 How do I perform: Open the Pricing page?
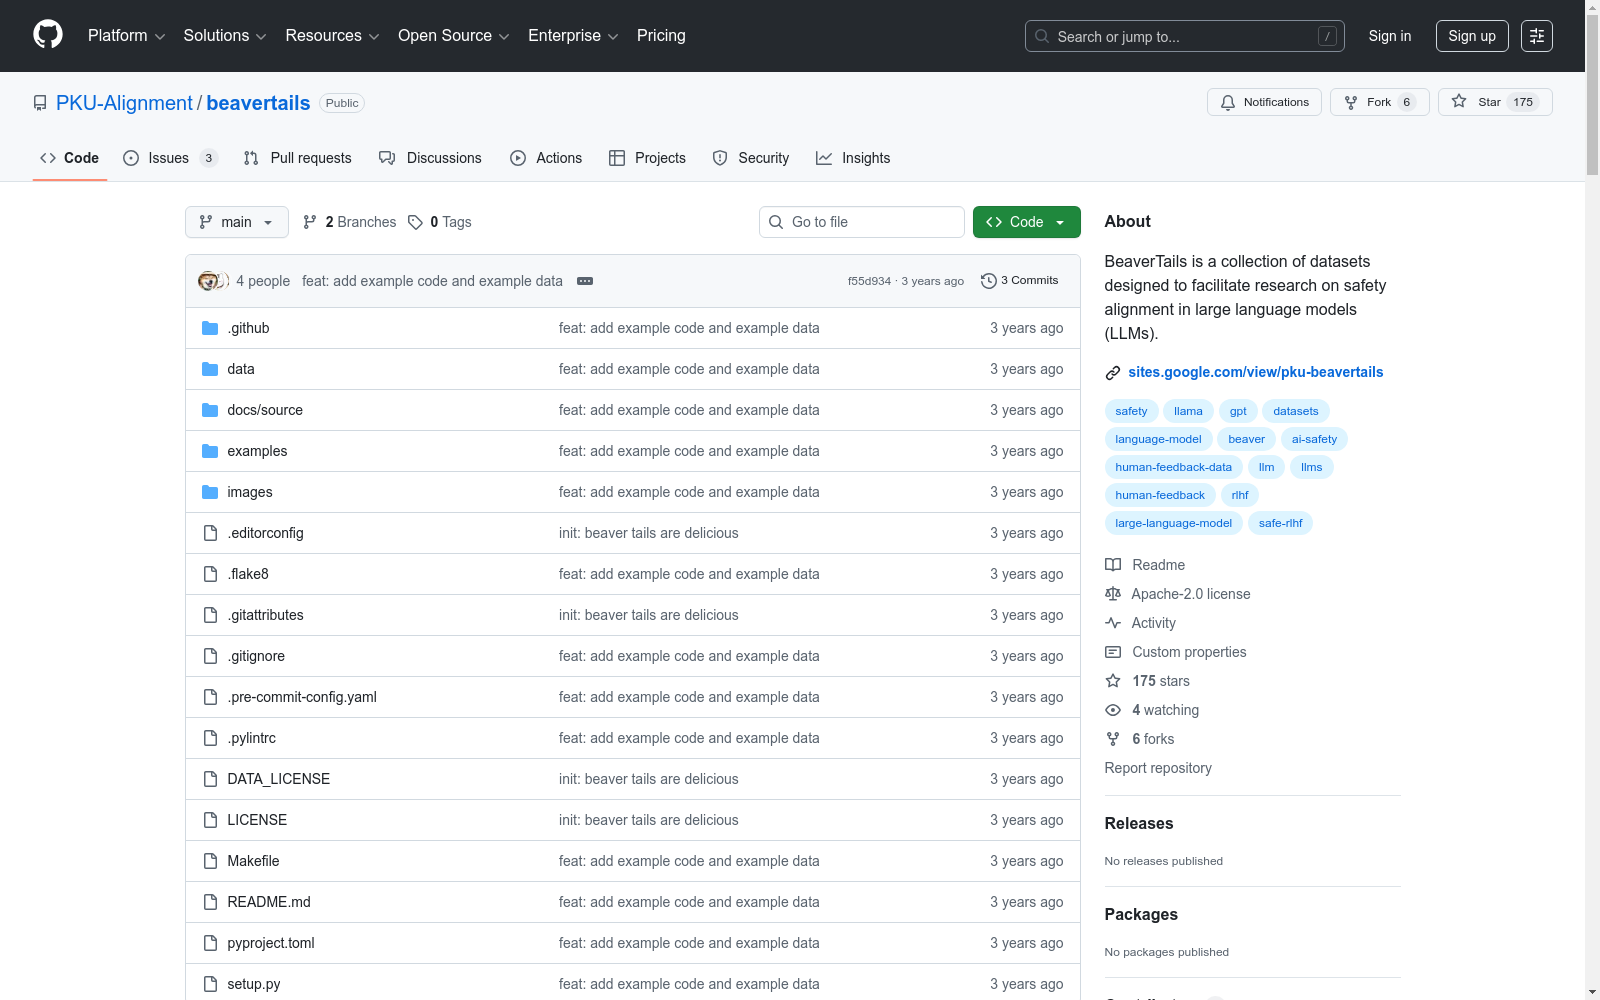pyautogui.click(x=661, y=36)
